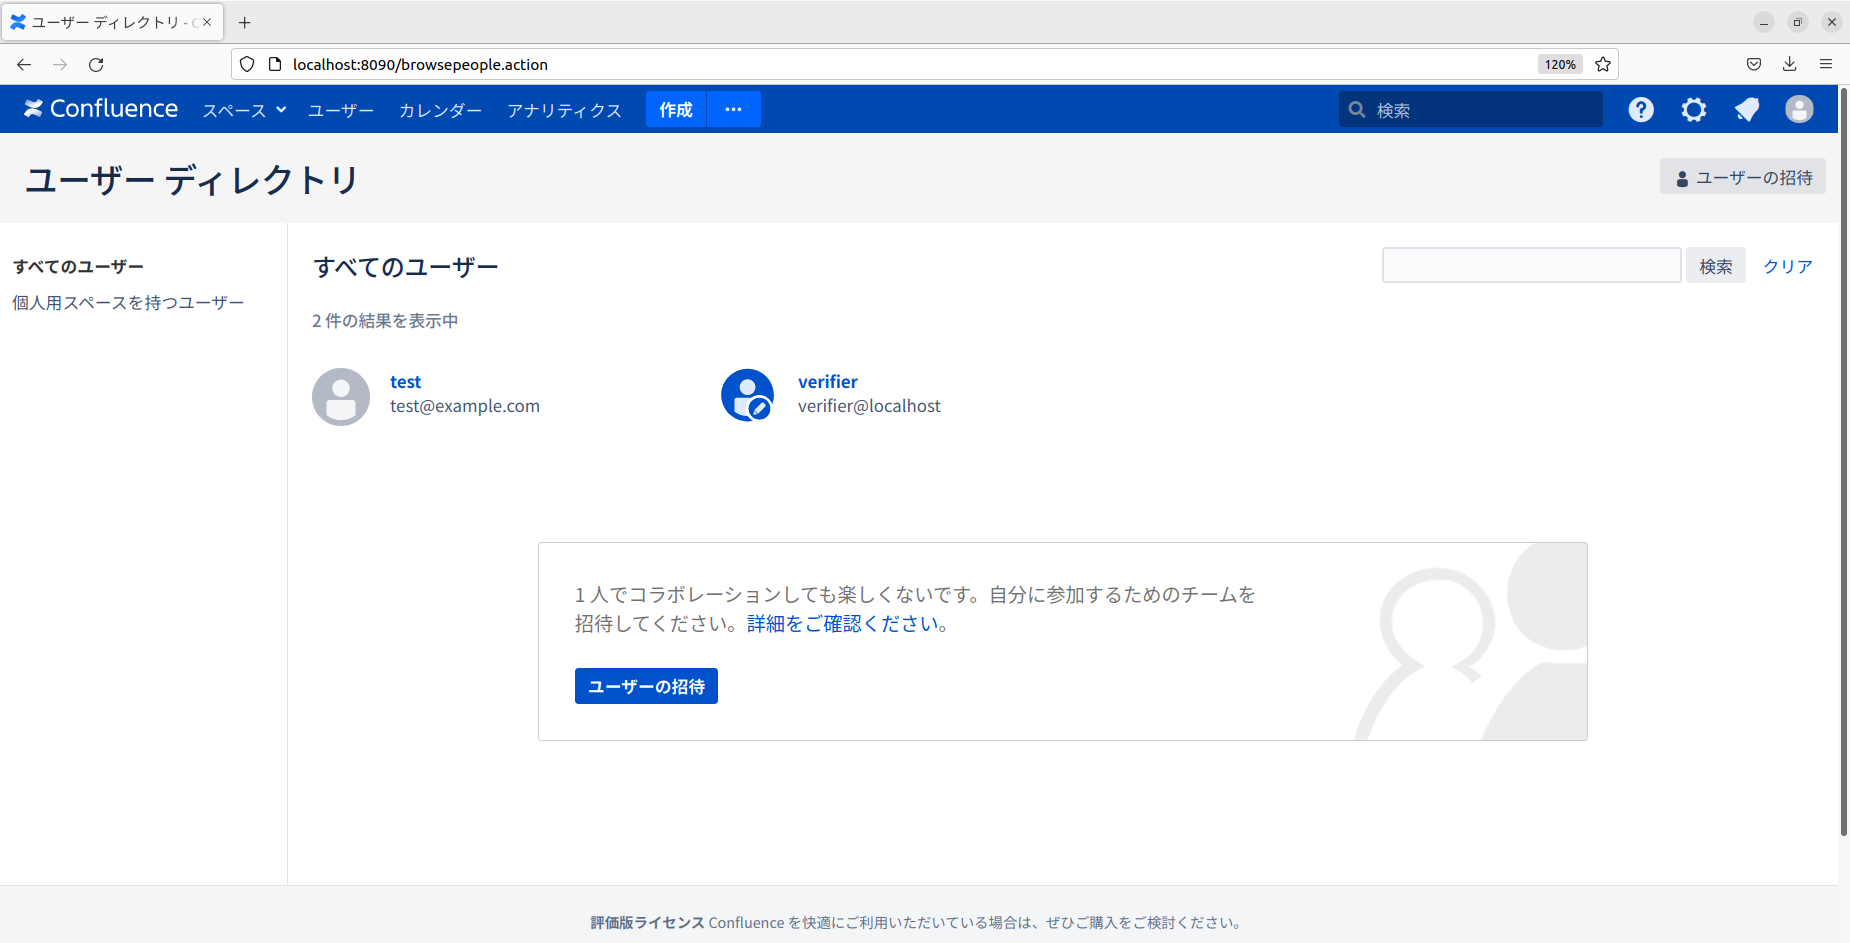The image size is (1850, 943).
Task: Click the browser shield tracking protection icon
Action: pos(247,64)
